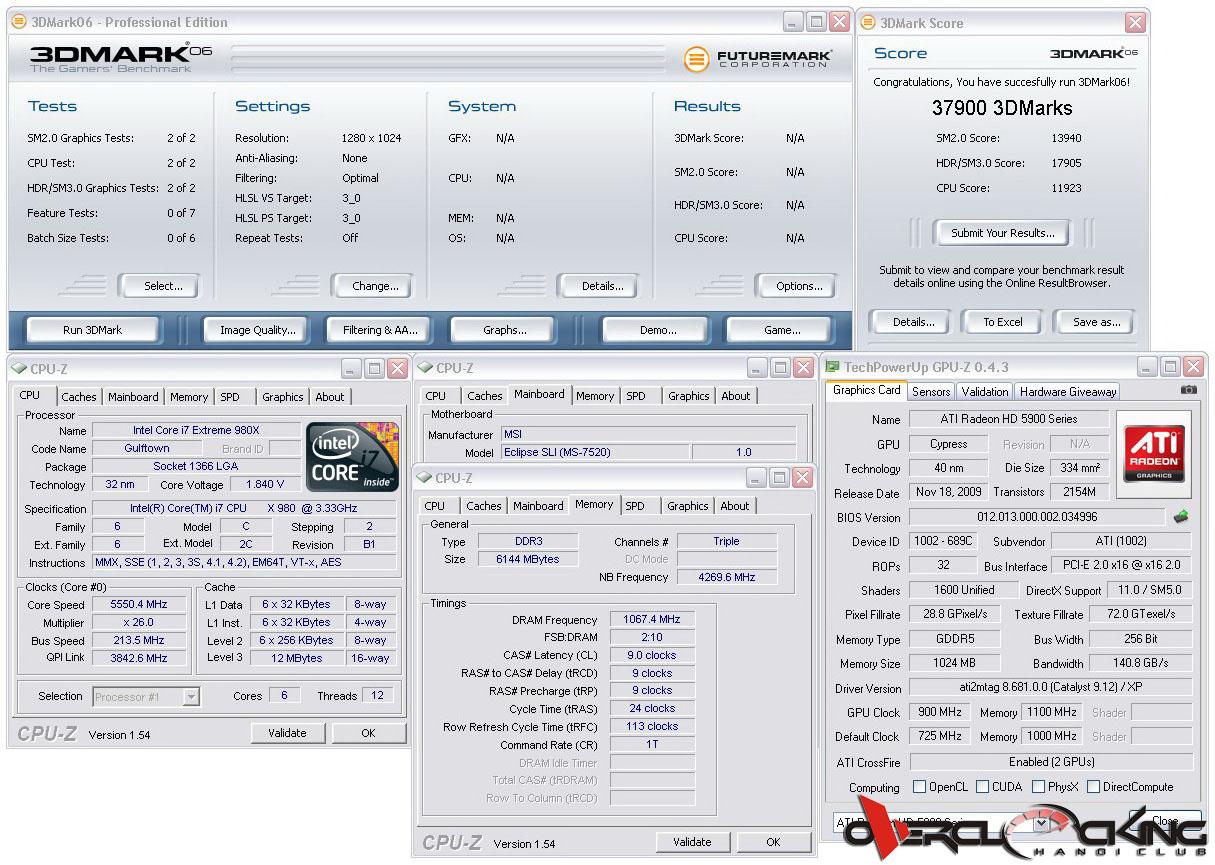Click the BIOS Version field in GPU-Z

1036,517
